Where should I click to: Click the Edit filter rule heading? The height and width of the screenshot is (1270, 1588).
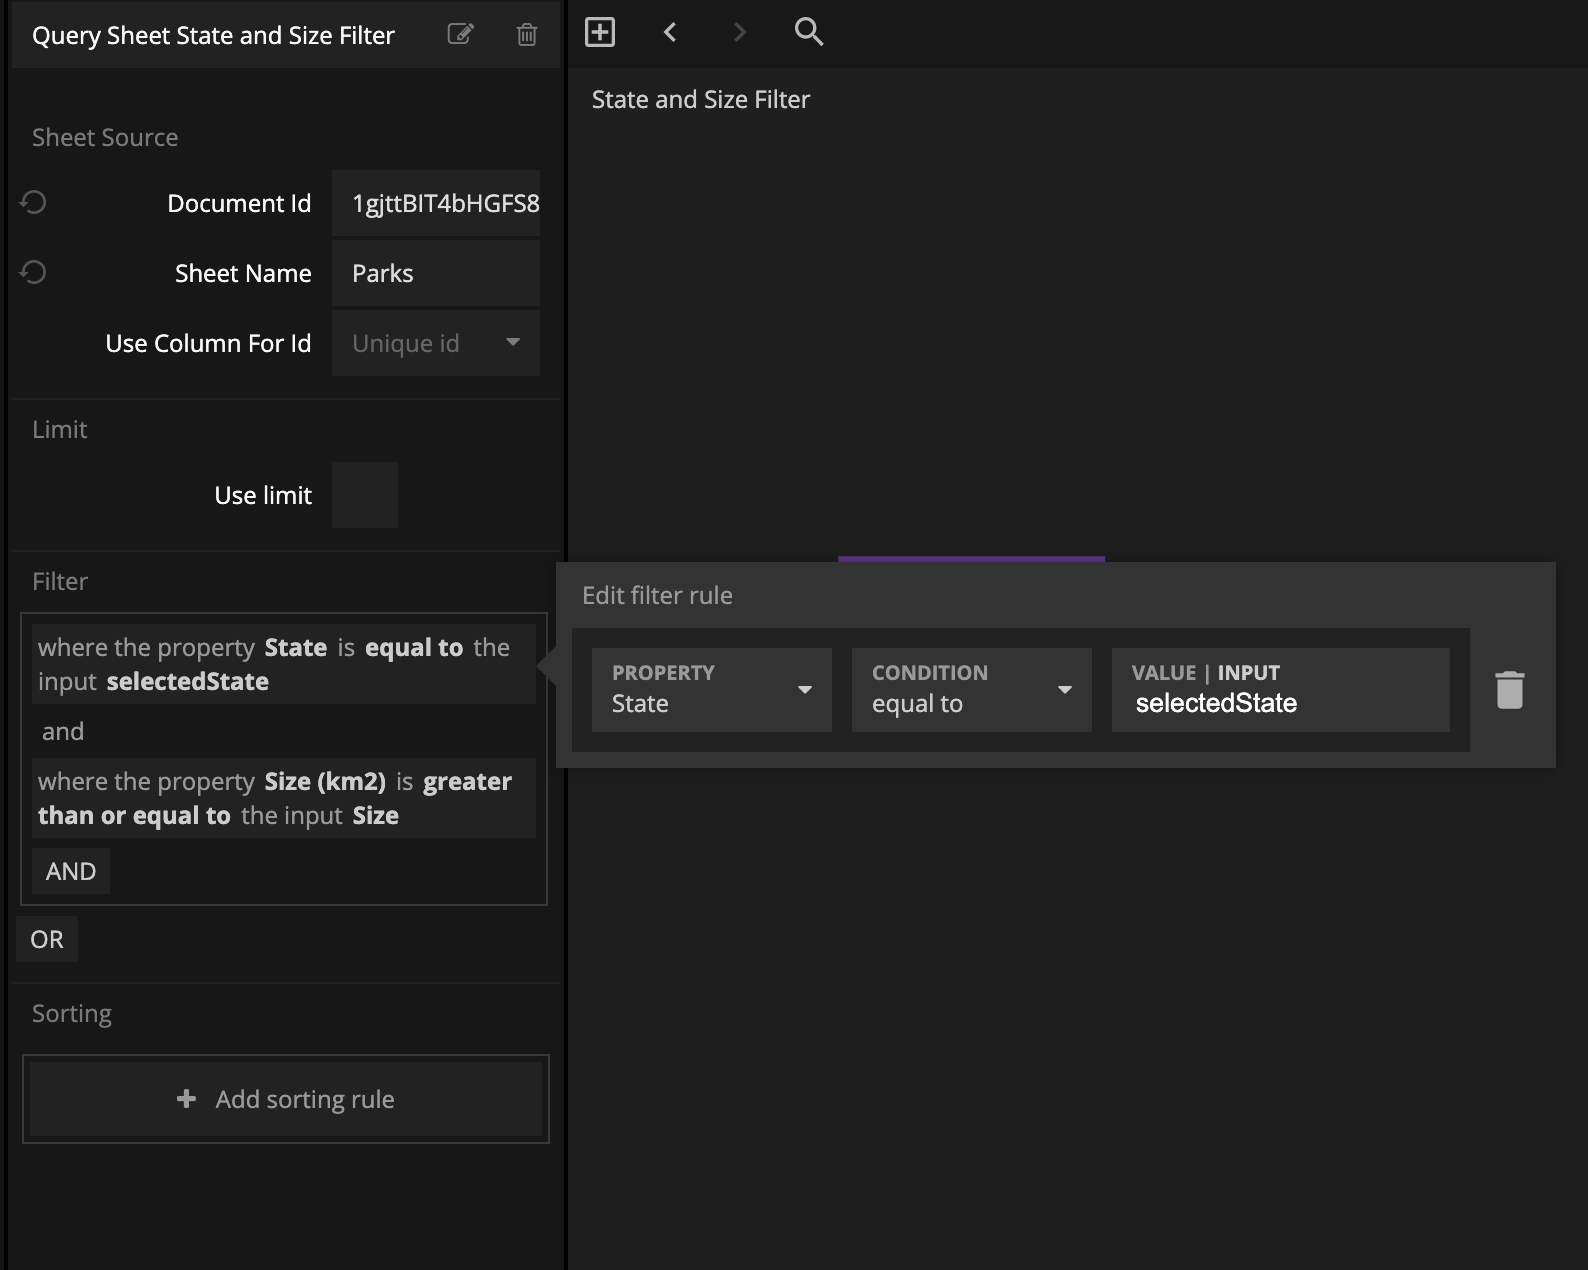click(657, 595)
